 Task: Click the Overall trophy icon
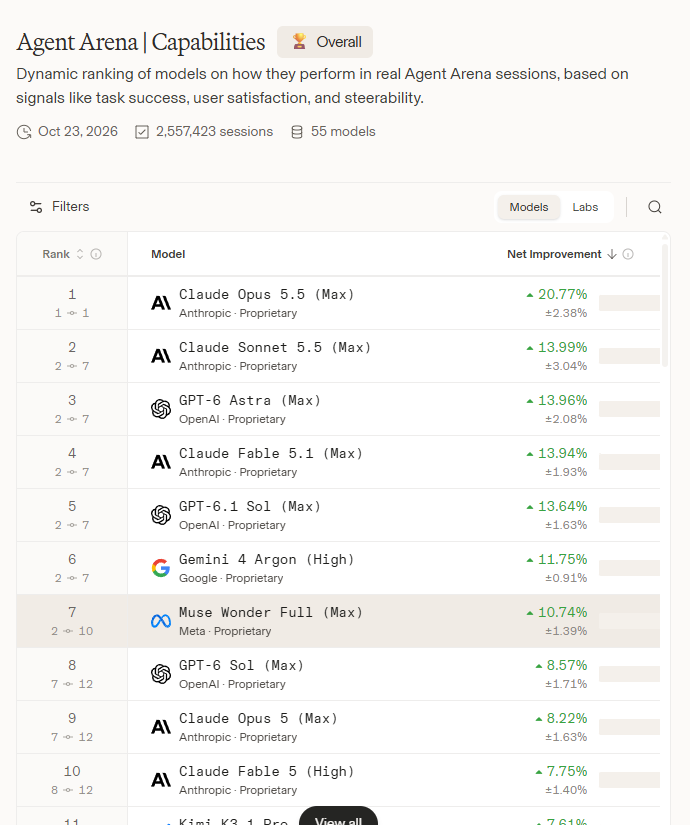[299, 42]
